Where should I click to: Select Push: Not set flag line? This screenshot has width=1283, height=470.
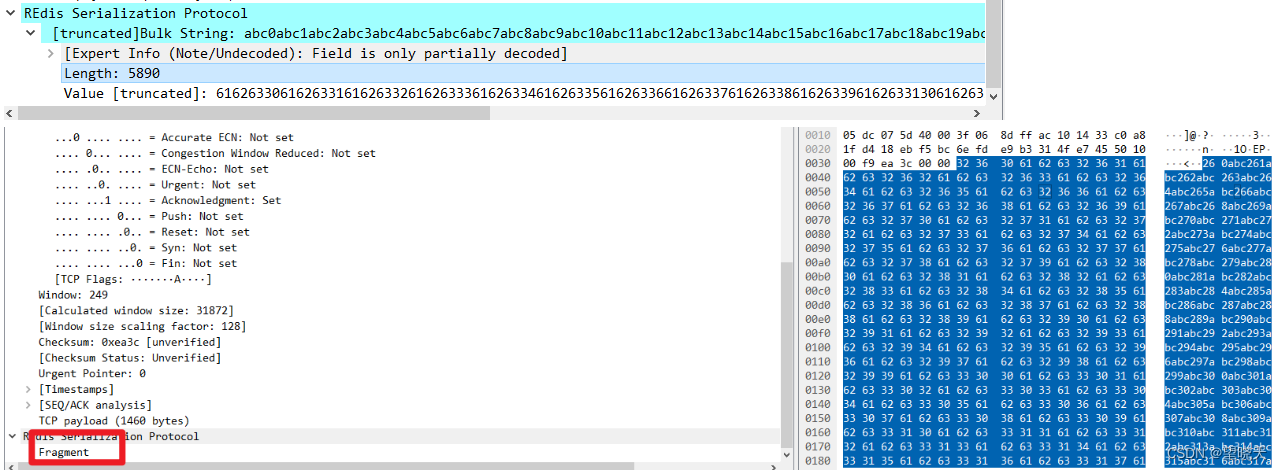tap(148, 216)
